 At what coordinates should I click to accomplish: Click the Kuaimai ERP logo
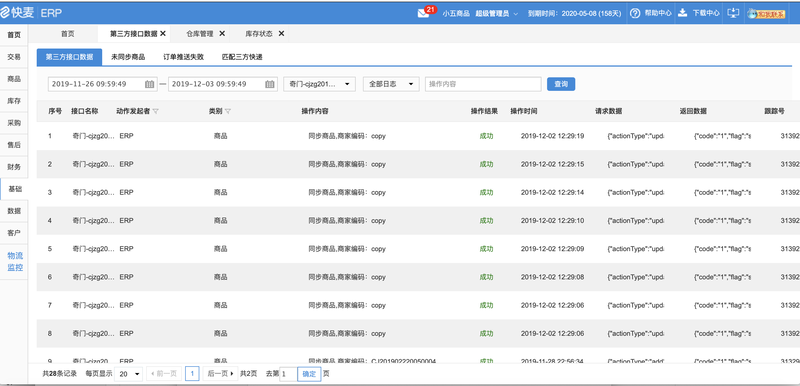click(32, 13)
